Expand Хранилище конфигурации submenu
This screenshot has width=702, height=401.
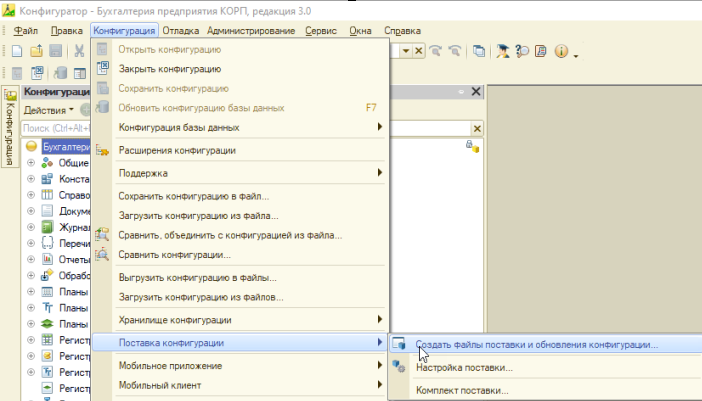(x=240, y=320)
